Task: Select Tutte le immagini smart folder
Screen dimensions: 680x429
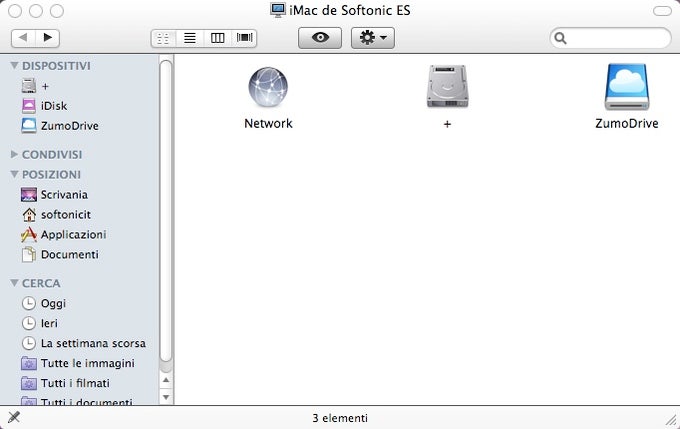Action: click(x=78, y=363)
